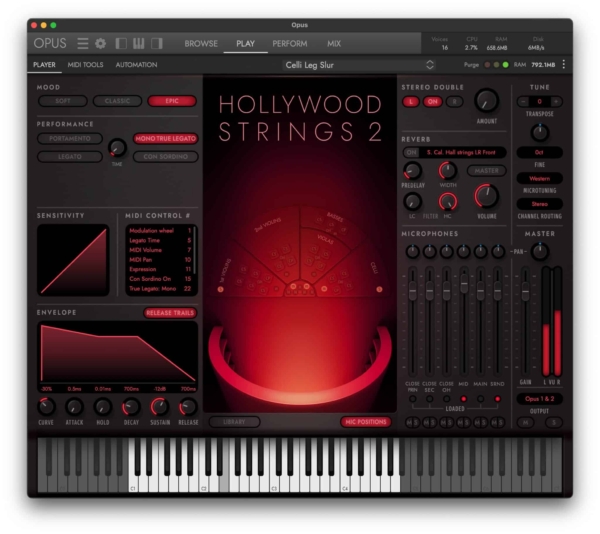This screenshot has height=534, width=600.
Task: Open the MIDI Tools tab
Action: (x=85, y=65)
